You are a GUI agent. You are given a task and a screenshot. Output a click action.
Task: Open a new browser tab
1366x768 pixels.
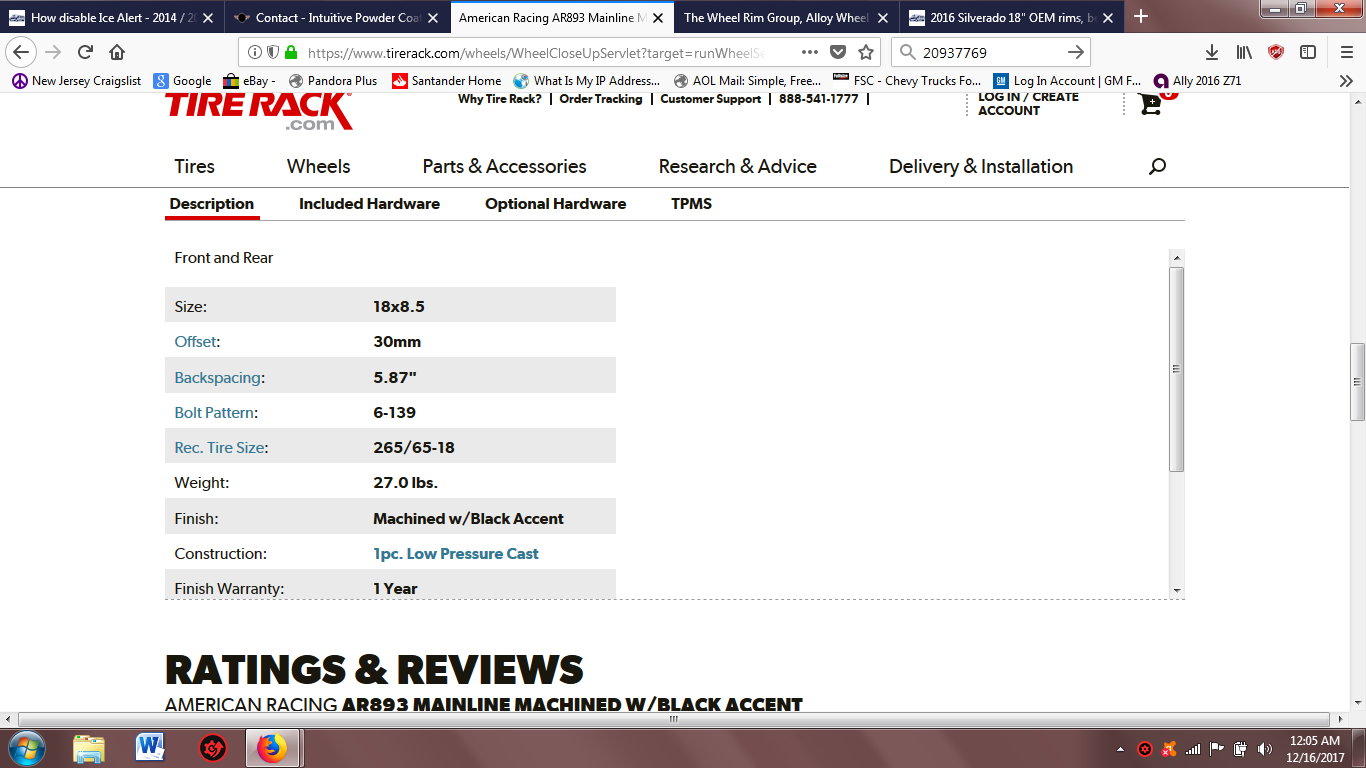pos(1141,17)
